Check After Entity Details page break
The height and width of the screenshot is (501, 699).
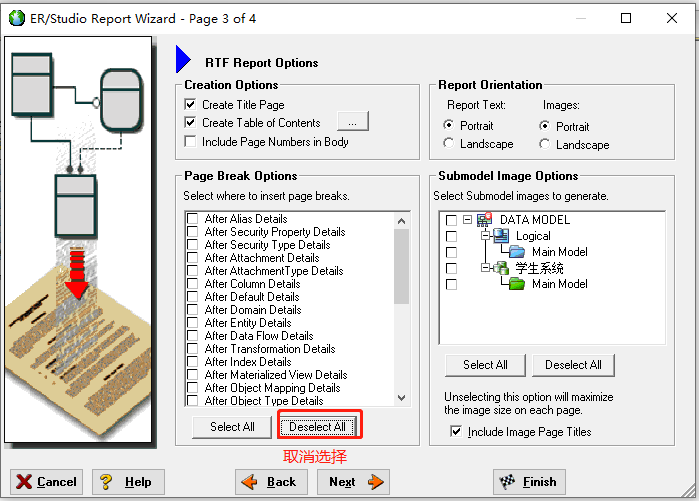(193, 322)
